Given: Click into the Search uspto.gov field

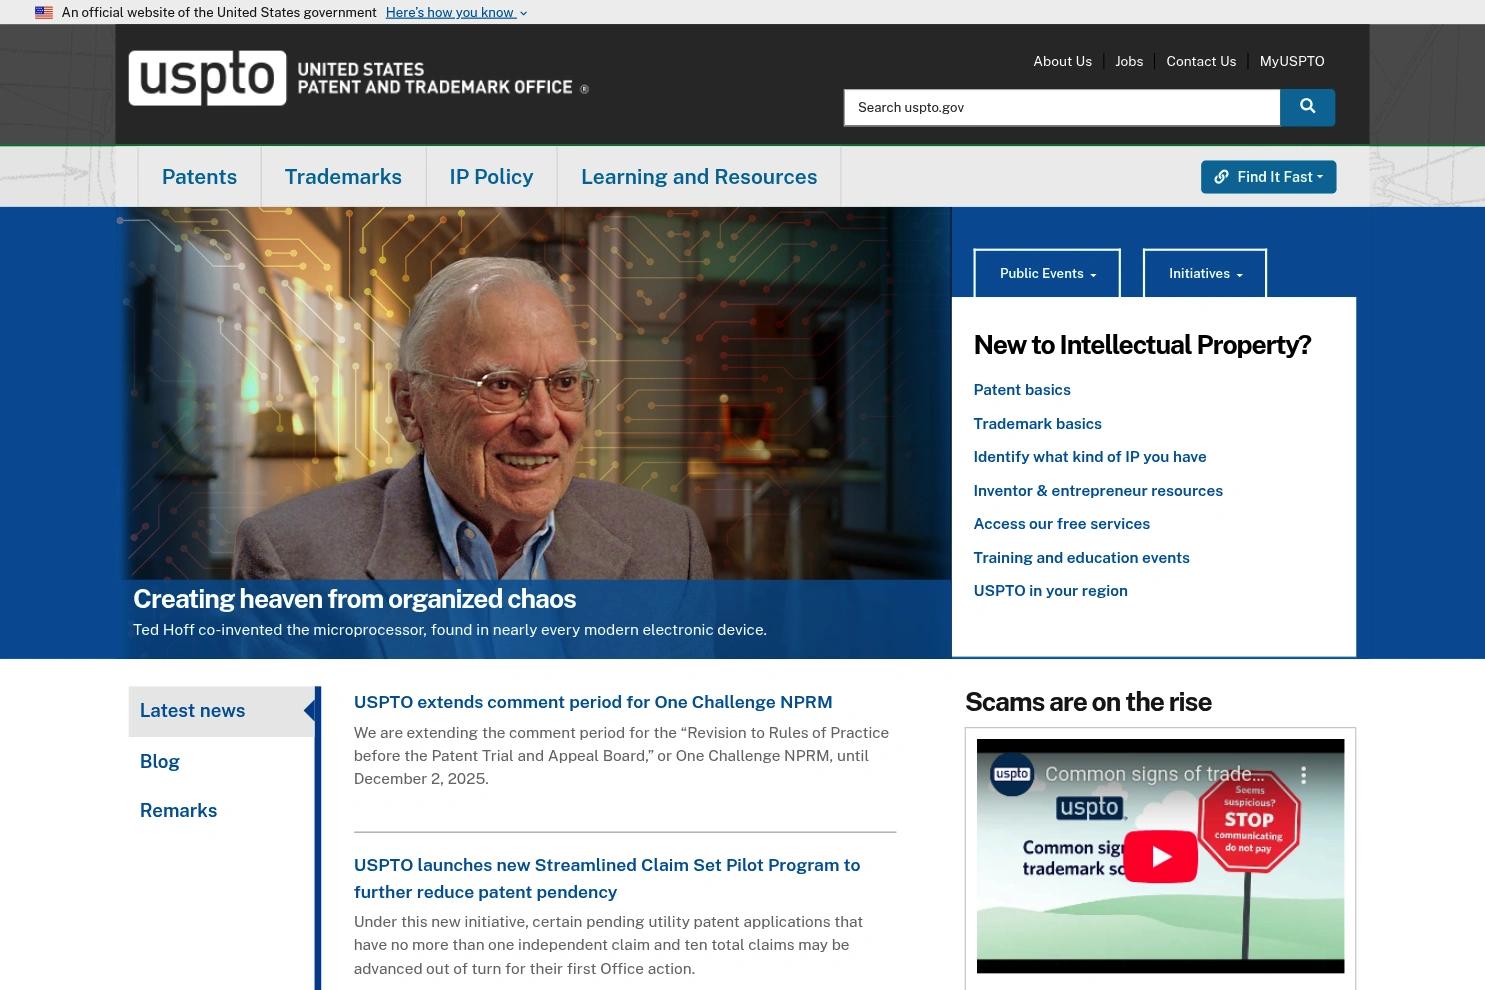Looking at the screenshot, I should (x=1062, y=107).
